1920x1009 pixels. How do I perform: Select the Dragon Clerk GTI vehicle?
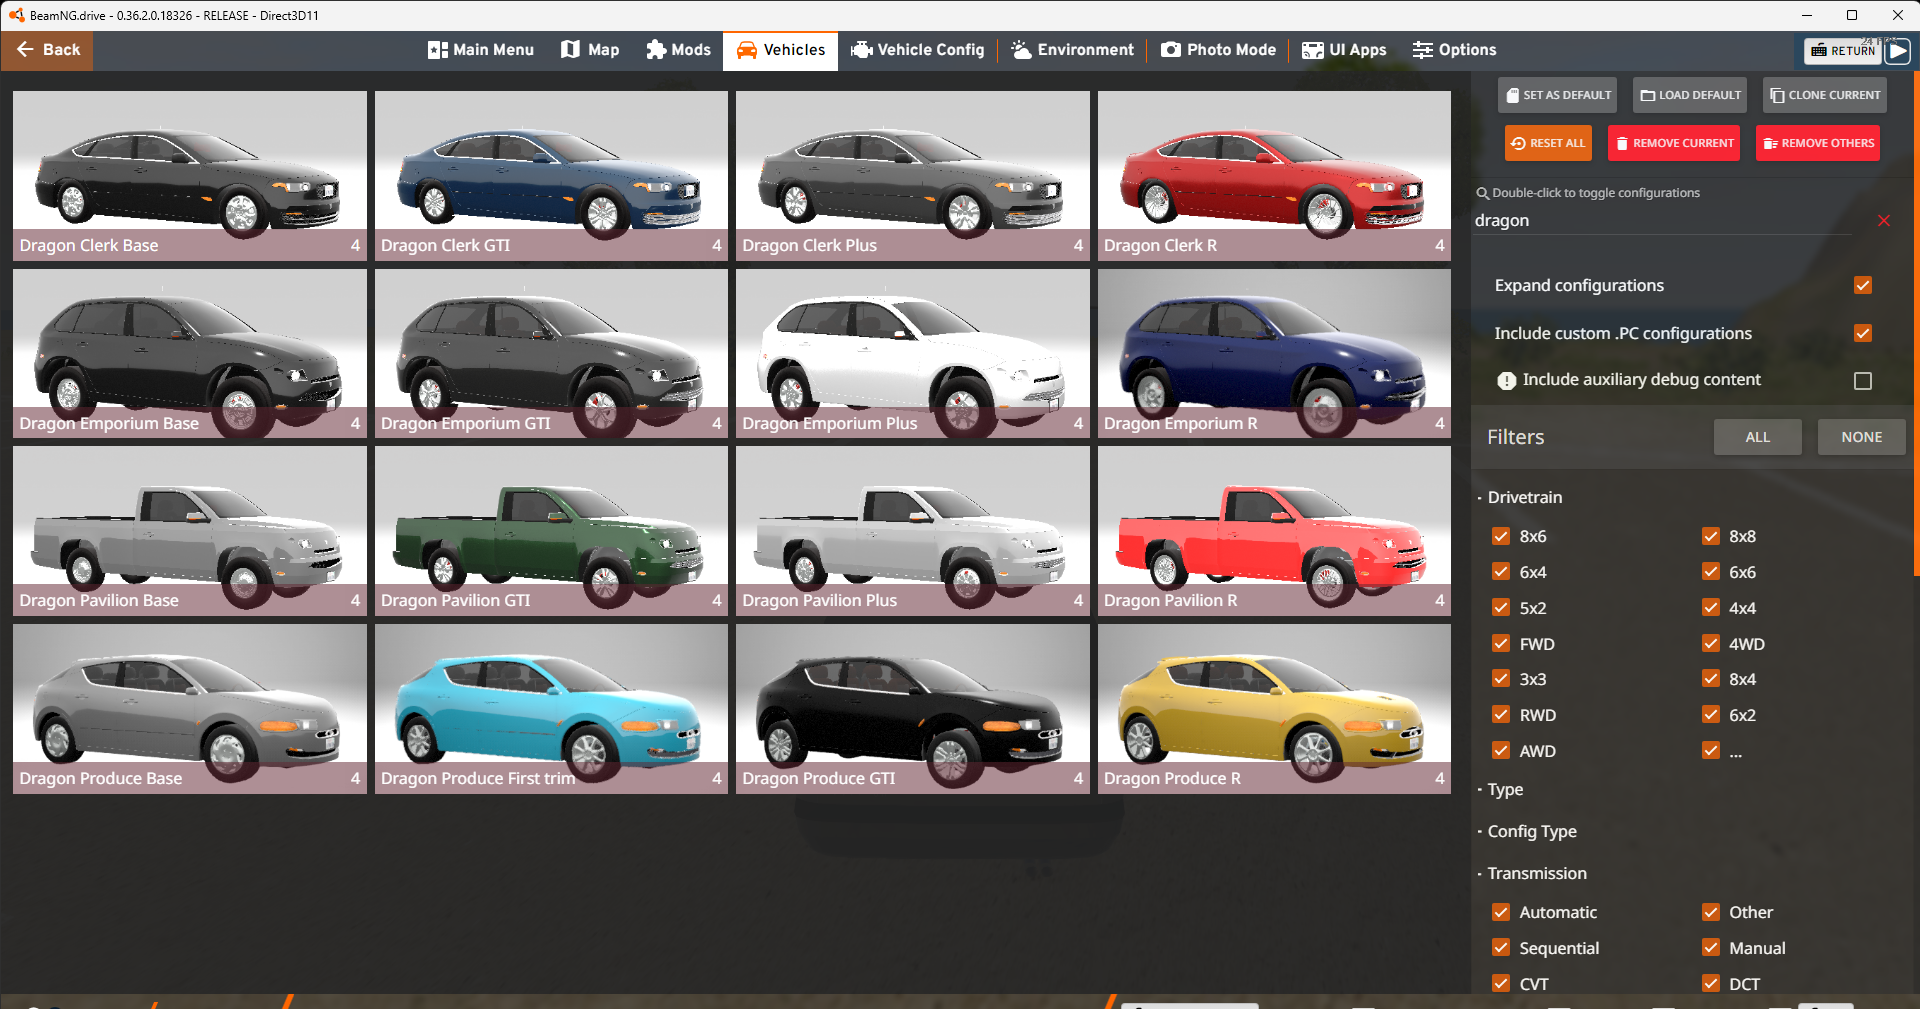pos(551,176)
